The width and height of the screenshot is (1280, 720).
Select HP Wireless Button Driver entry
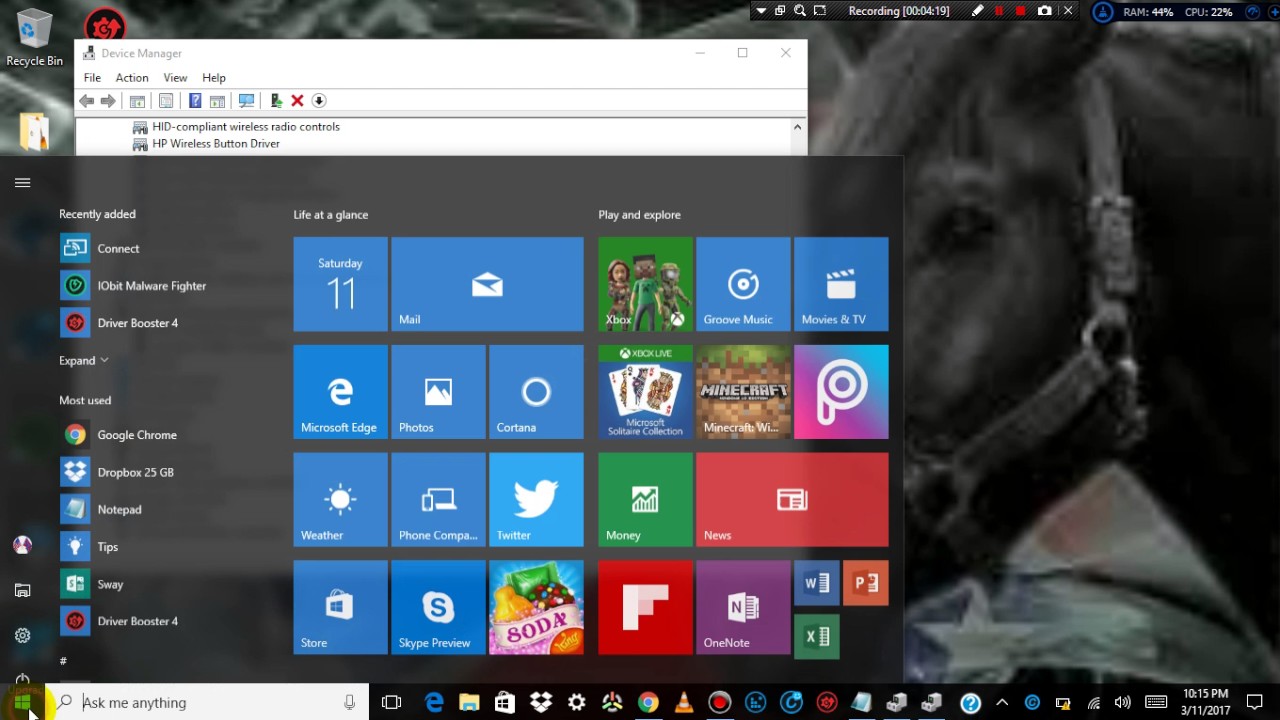point(216,144)
